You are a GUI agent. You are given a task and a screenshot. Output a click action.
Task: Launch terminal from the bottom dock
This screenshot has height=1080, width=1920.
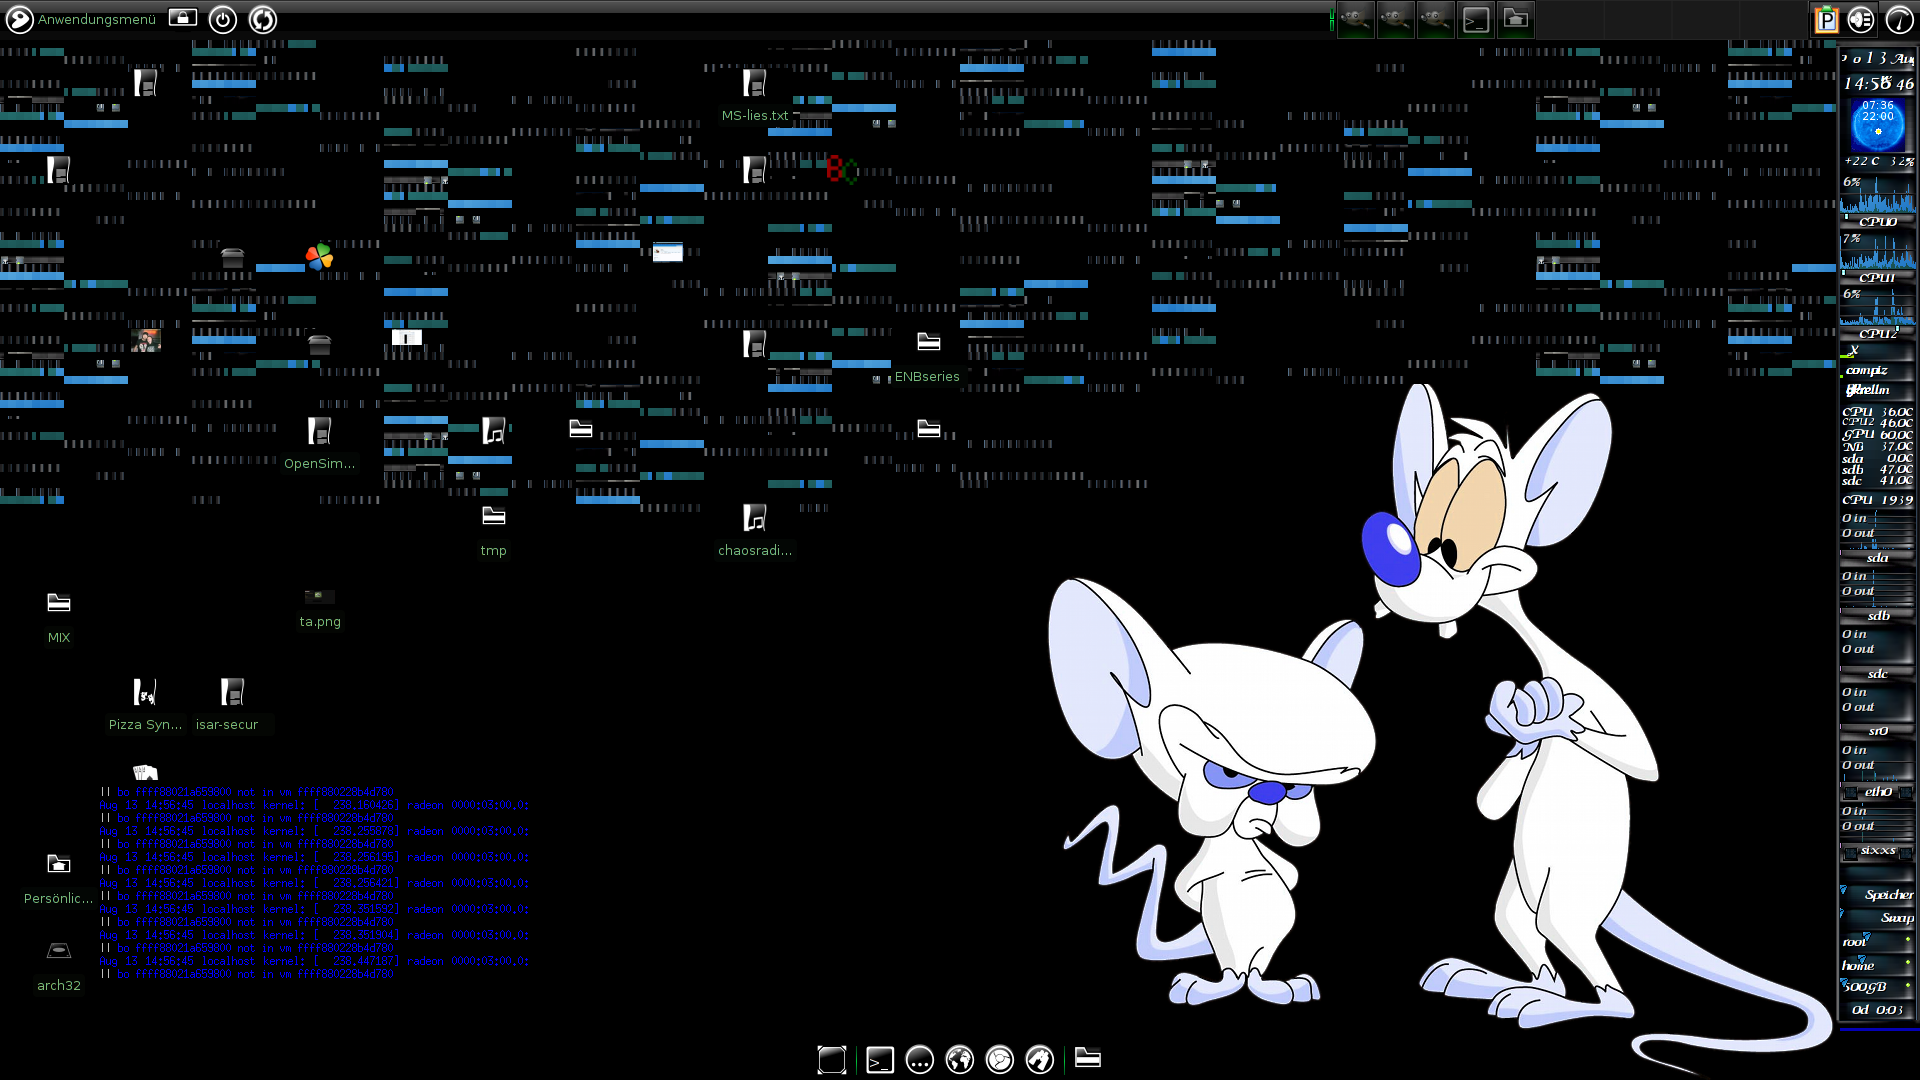880,1059
